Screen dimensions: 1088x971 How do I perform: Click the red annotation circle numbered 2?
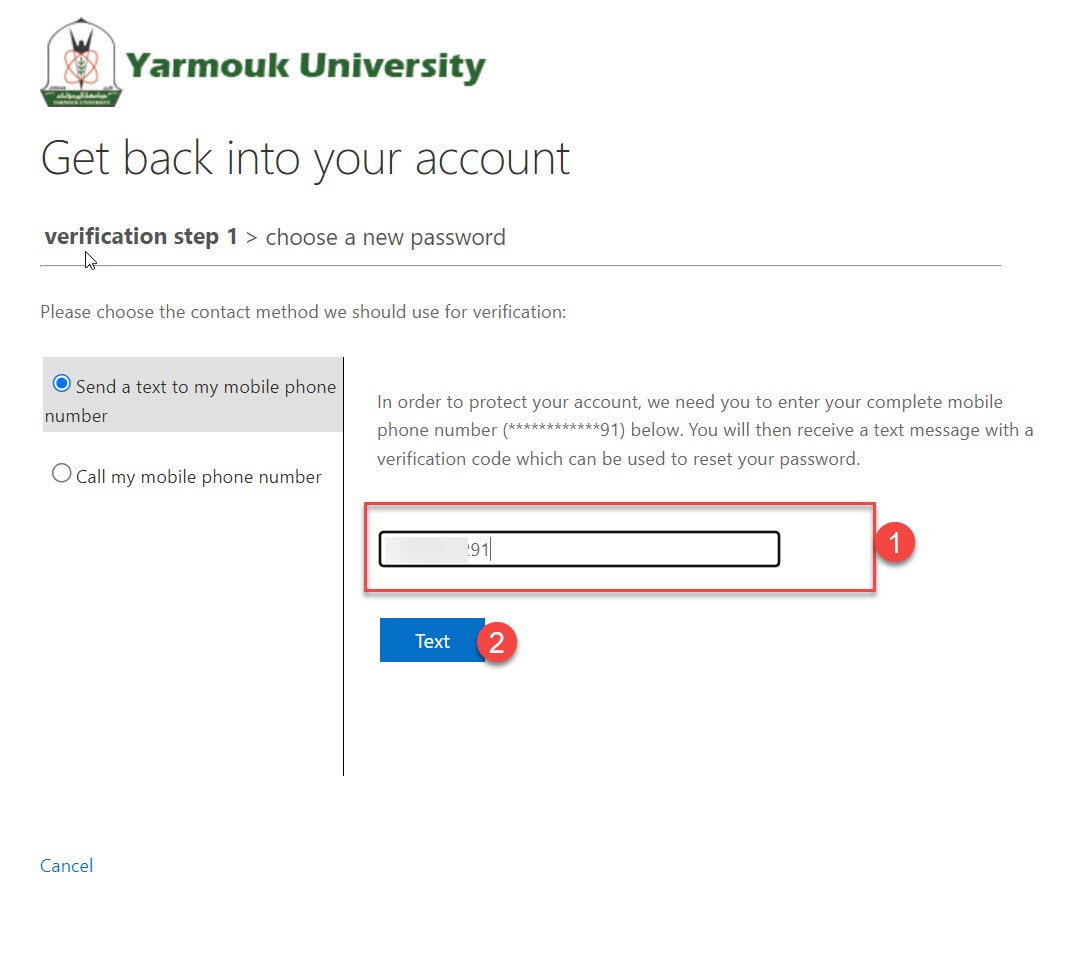click(496, 642)
